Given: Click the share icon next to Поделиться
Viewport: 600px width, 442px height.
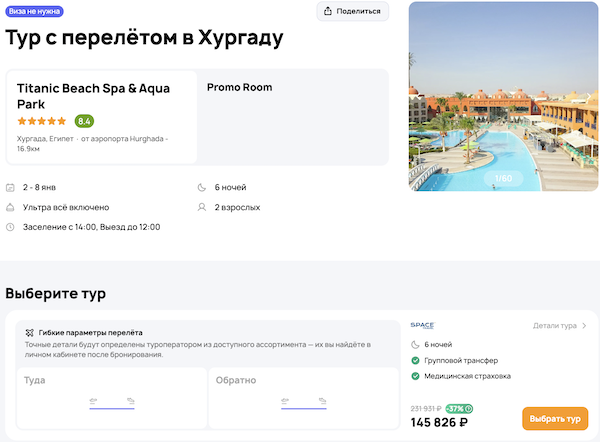Looking at the screenshot, I should click(x=329, y=11).
